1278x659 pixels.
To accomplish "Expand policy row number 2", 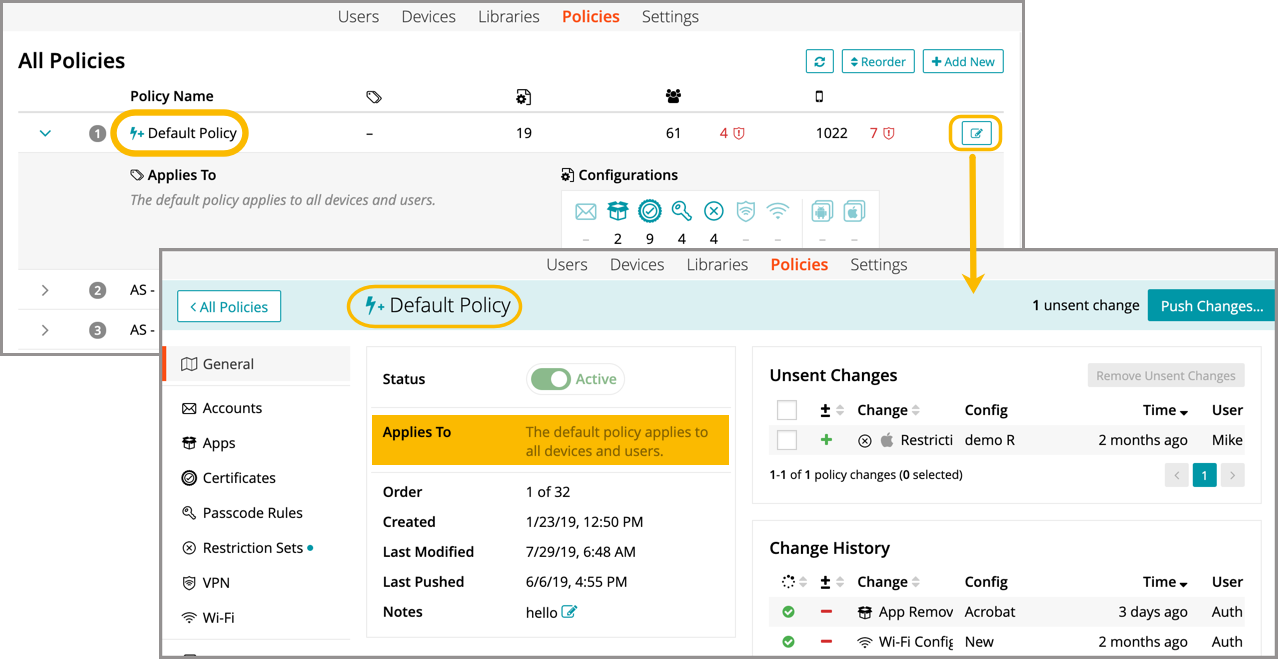I will click(x=45, y=290).
